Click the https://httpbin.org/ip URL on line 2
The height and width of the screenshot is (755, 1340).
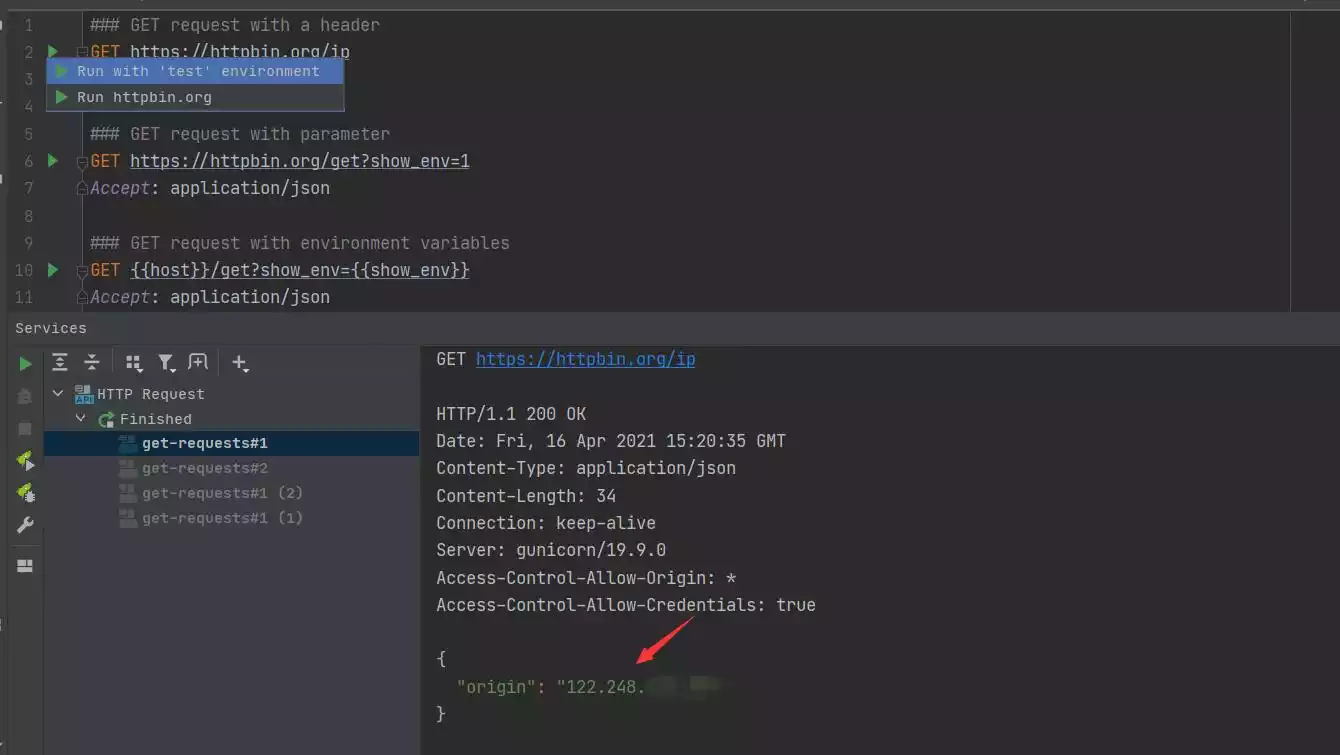[x=240, y=52]
